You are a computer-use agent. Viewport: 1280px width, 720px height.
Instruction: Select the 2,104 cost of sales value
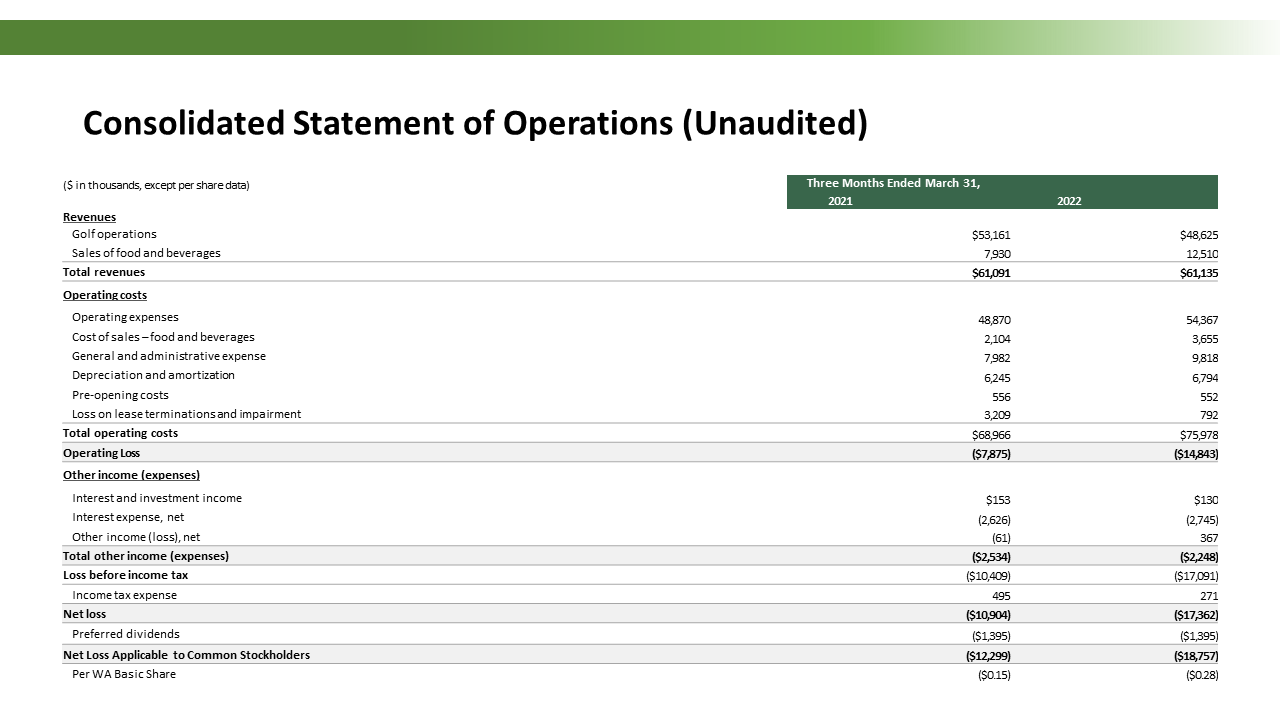(x=997, y=340)
